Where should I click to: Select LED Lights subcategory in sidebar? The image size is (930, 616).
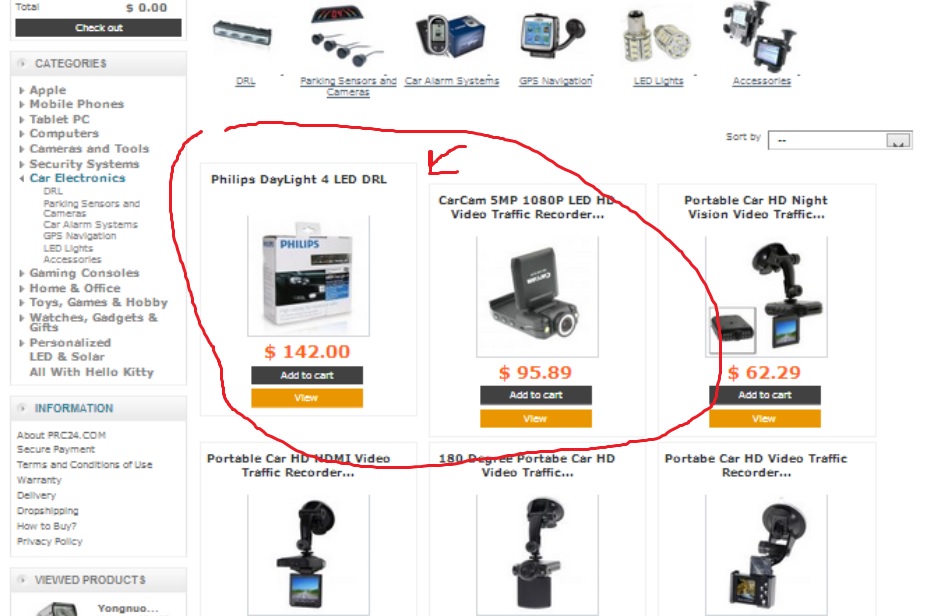(x=68, y=248)
